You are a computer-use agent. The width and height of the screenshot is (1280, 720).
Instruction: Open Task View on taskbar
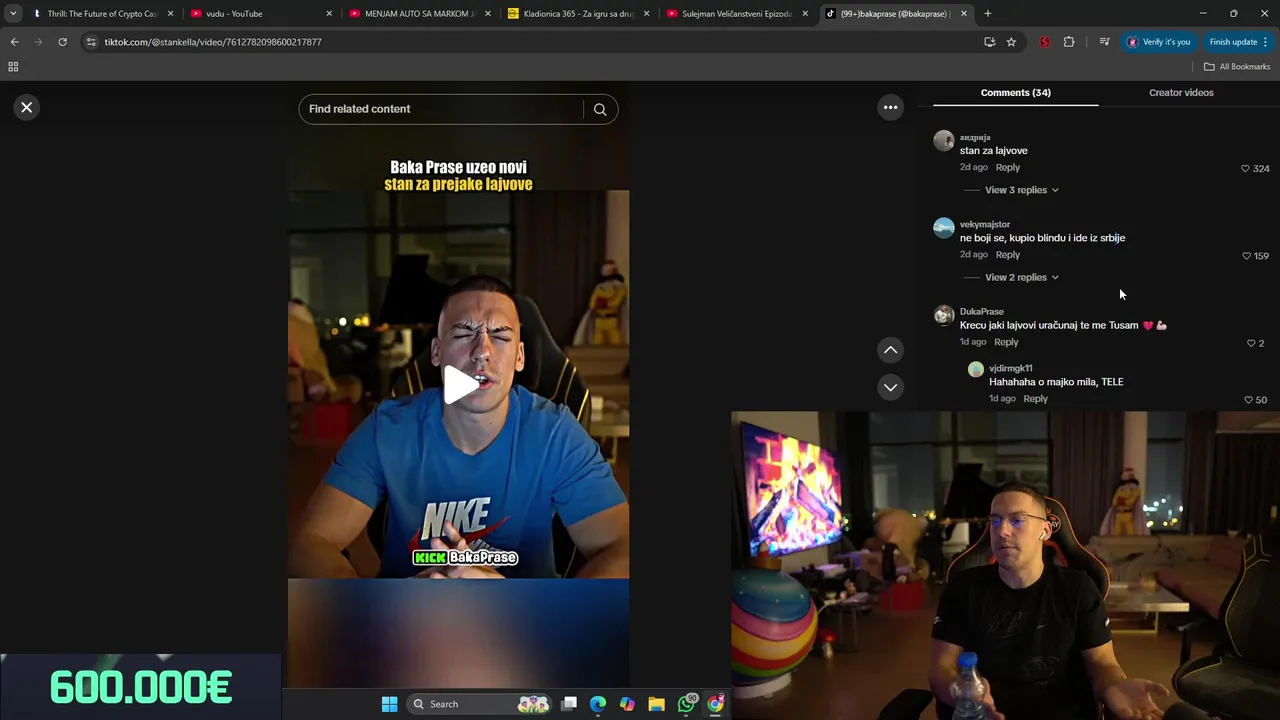coord(569,704)
